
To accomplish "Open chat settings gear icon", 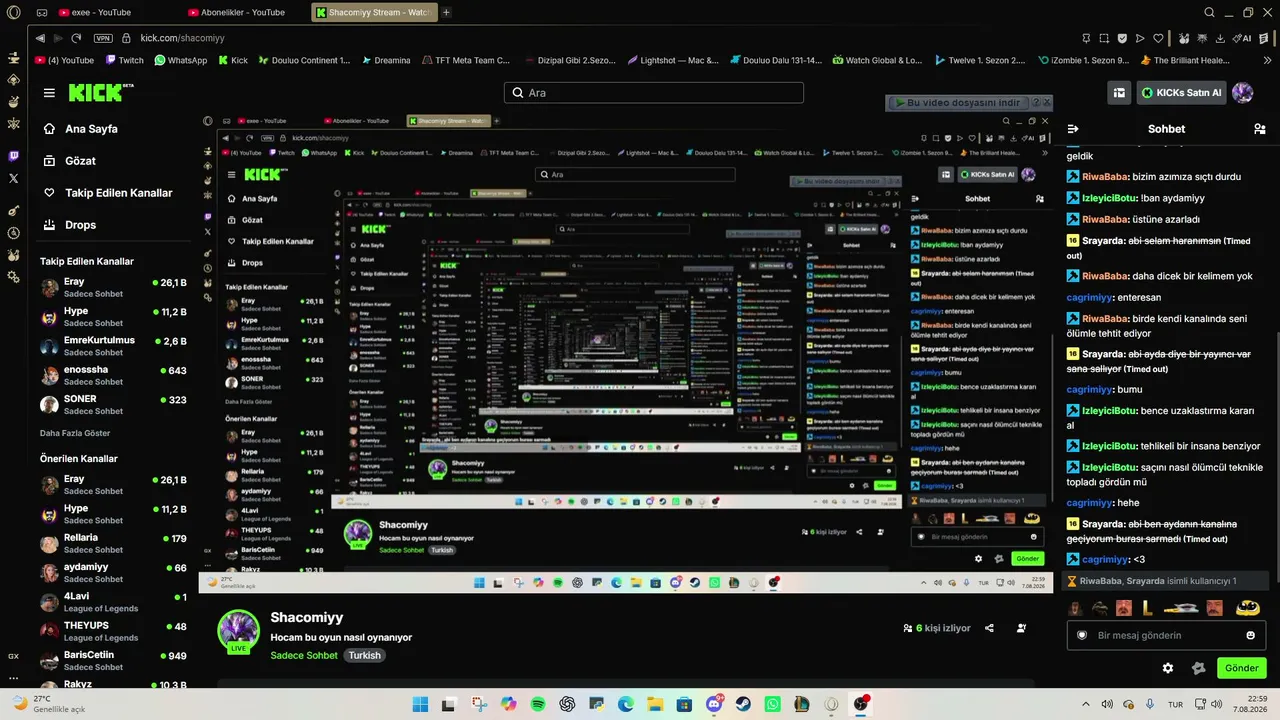I will click(1168, 668).
